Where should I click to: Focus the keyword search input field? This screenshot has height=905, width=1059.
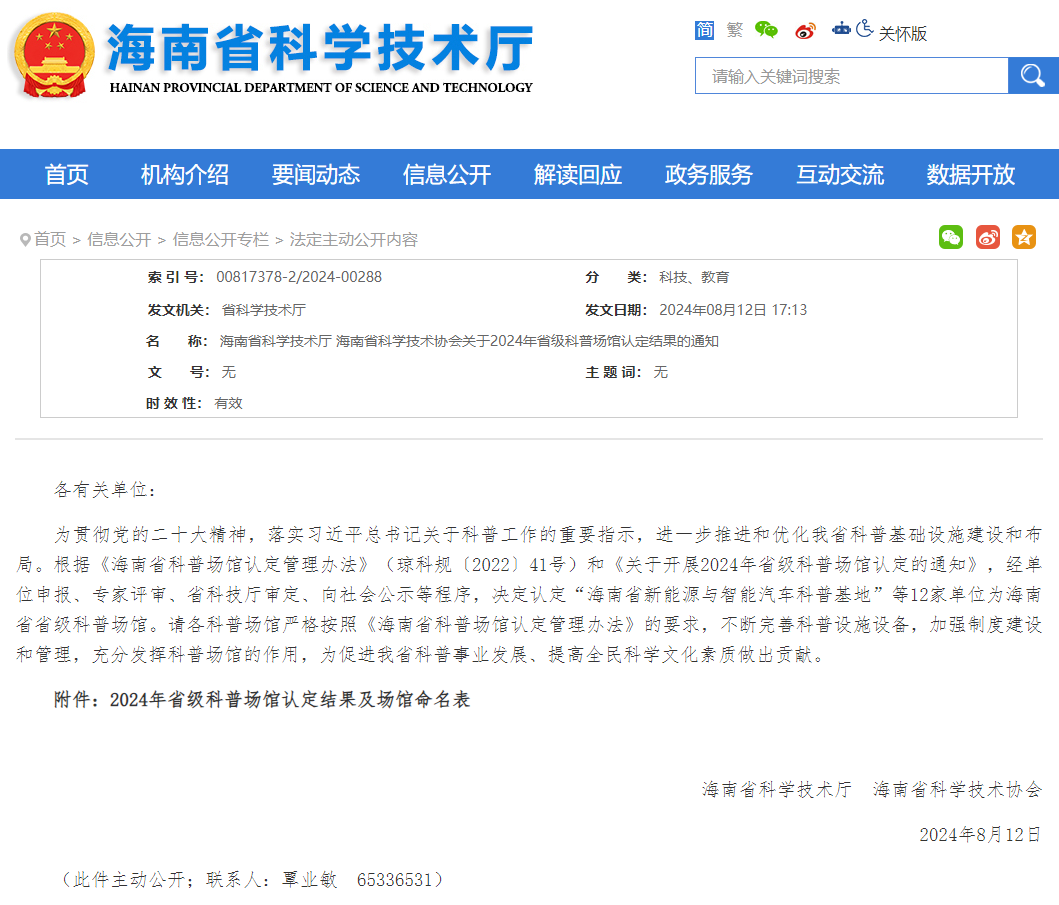[851, 76]
